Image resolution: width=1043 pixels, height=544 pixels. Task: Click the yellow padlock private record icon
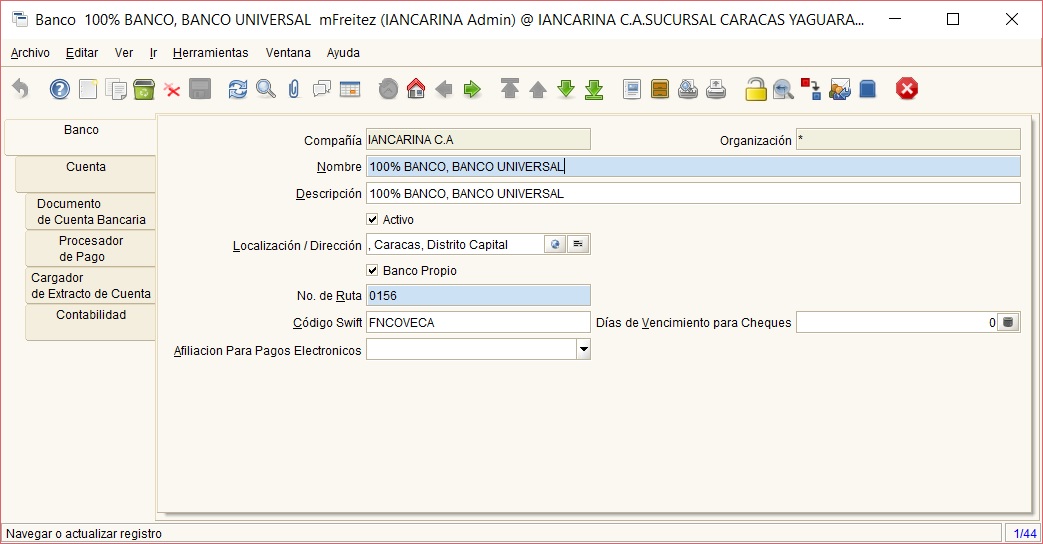point(755,88)
